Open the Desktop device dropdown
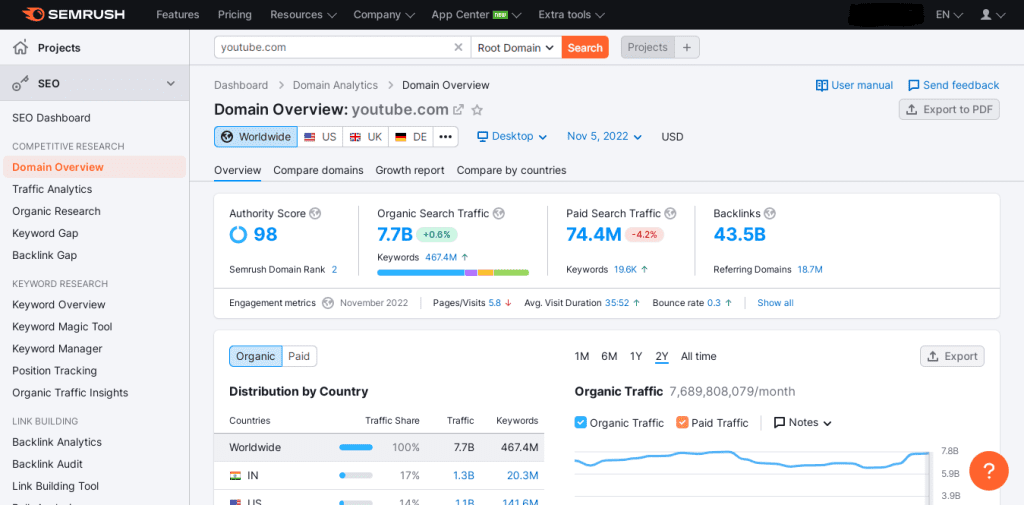The width and height of the screenshot is (1024, 505). tap(512, 137)
